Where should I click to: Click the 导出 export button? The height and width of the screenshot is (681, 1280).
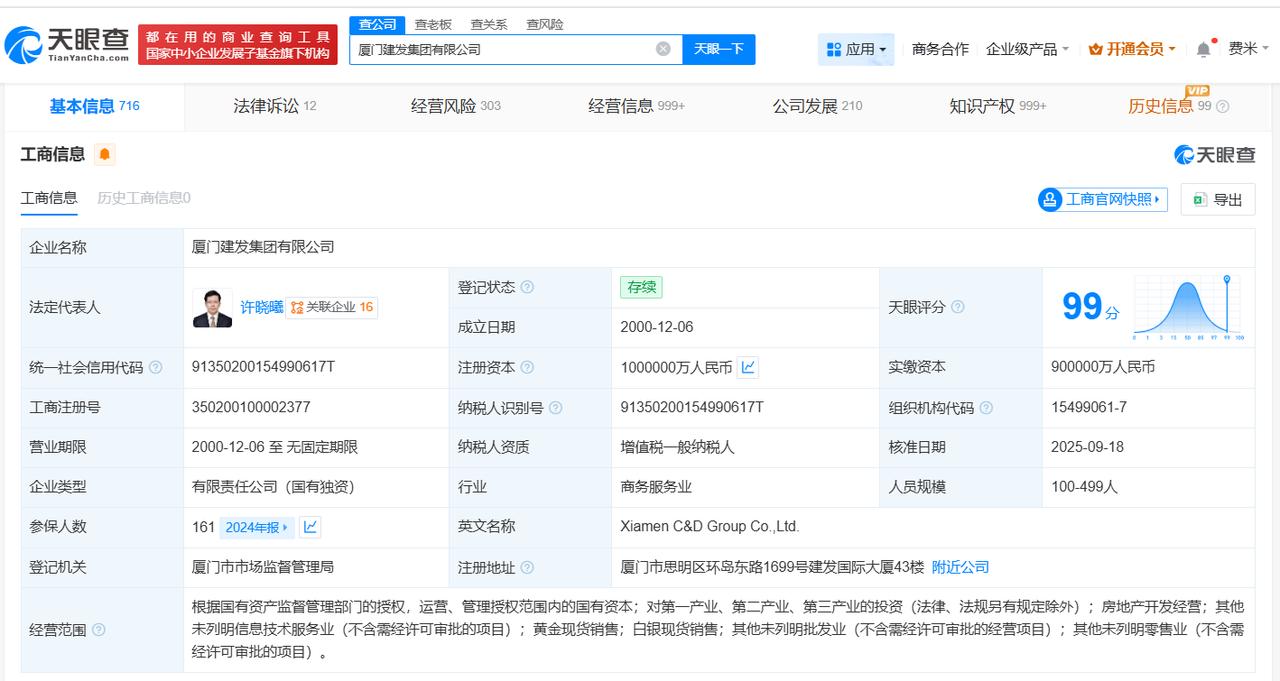[1217, 200]
